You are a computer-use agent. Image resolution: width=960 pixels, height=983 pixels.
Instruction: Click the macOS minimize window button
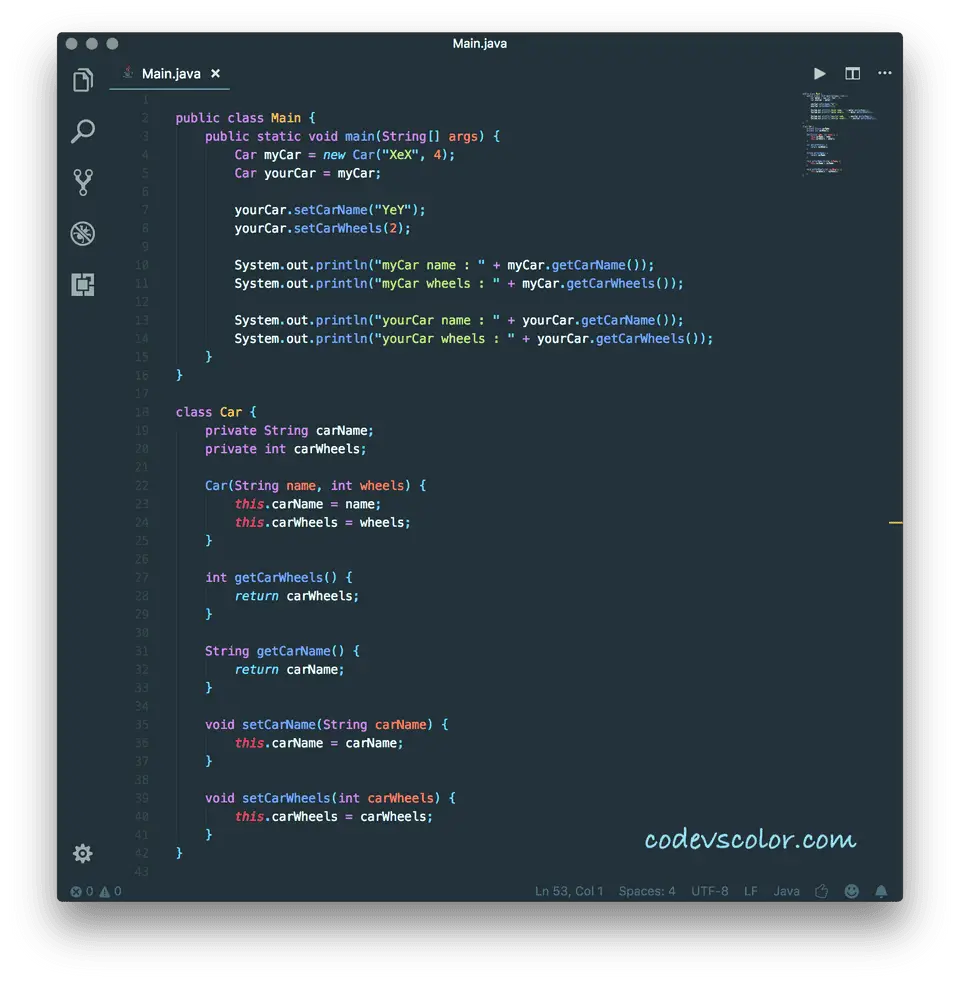(x=92, y=43)
